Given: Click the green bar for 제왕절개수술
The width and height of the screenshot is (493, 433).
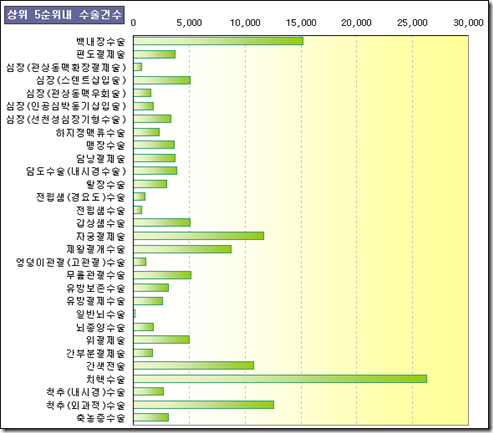Looking at the screenshot, I should coord(183,249).
